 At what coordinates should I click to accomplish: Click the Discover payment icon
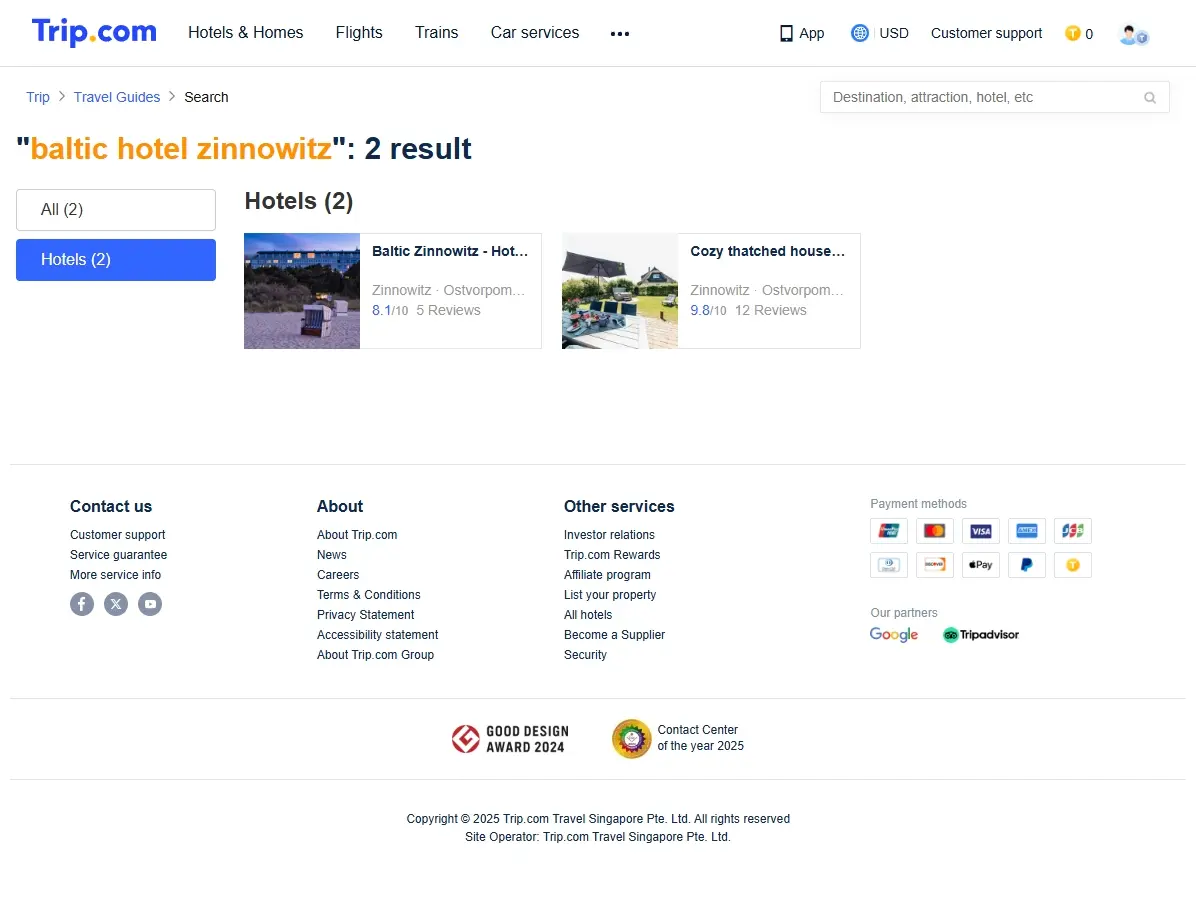[934, 565]
